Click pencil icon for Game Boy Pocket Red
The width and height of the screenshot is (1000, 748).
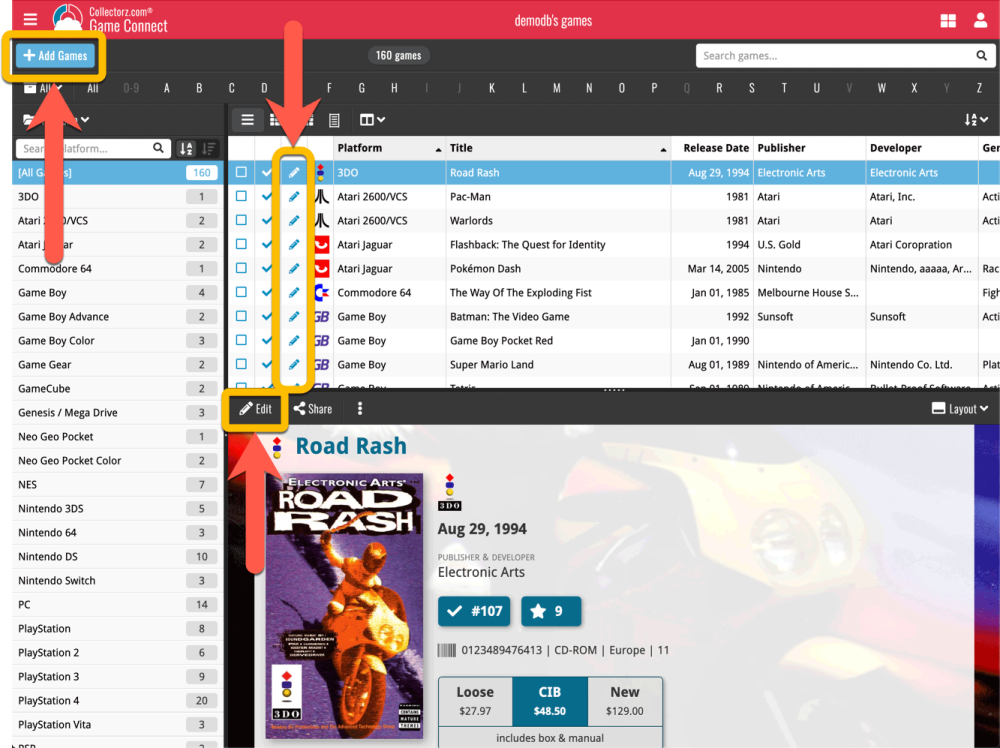point(293,341)
